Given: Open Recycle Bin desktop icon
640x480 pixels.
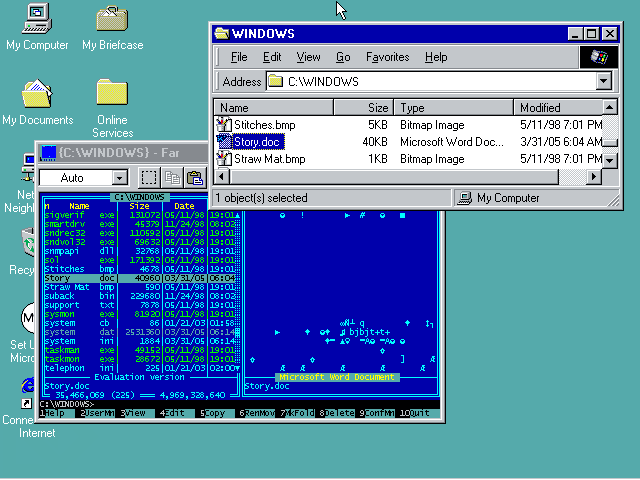Looking at the screenshot, I should [x=28, y=243].
